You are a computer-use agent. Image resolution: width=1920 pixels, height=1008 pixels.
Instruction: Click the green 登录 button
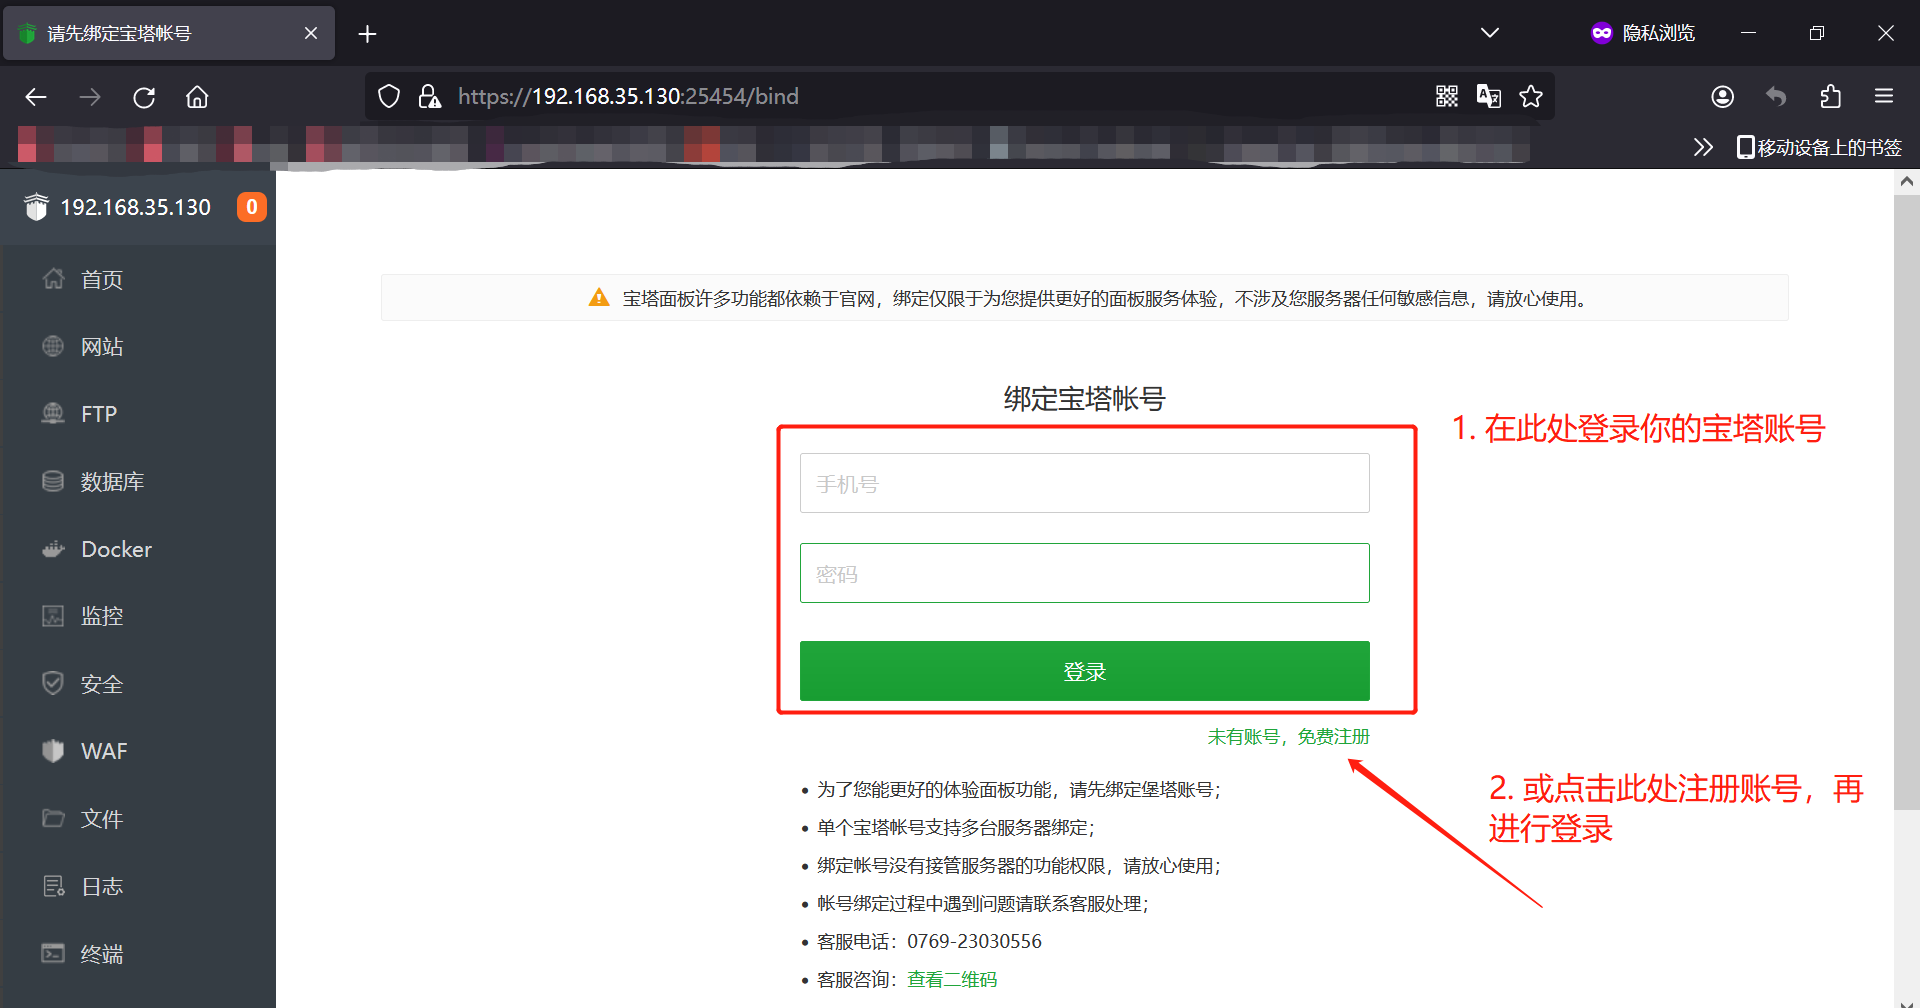(x=1084, y=671)
